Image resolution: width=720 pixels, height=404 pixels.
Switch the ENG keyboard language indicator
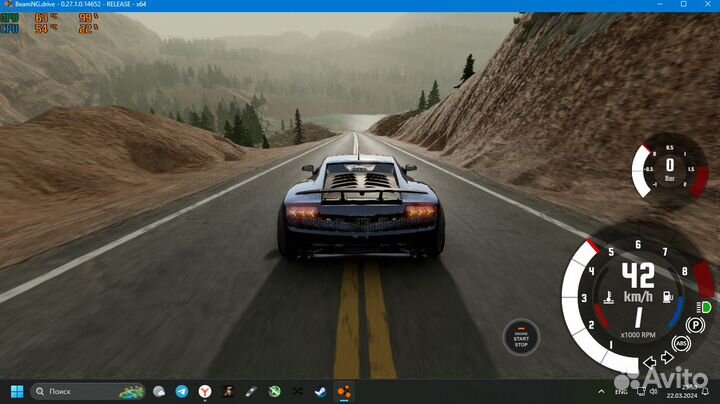(621, 392)
